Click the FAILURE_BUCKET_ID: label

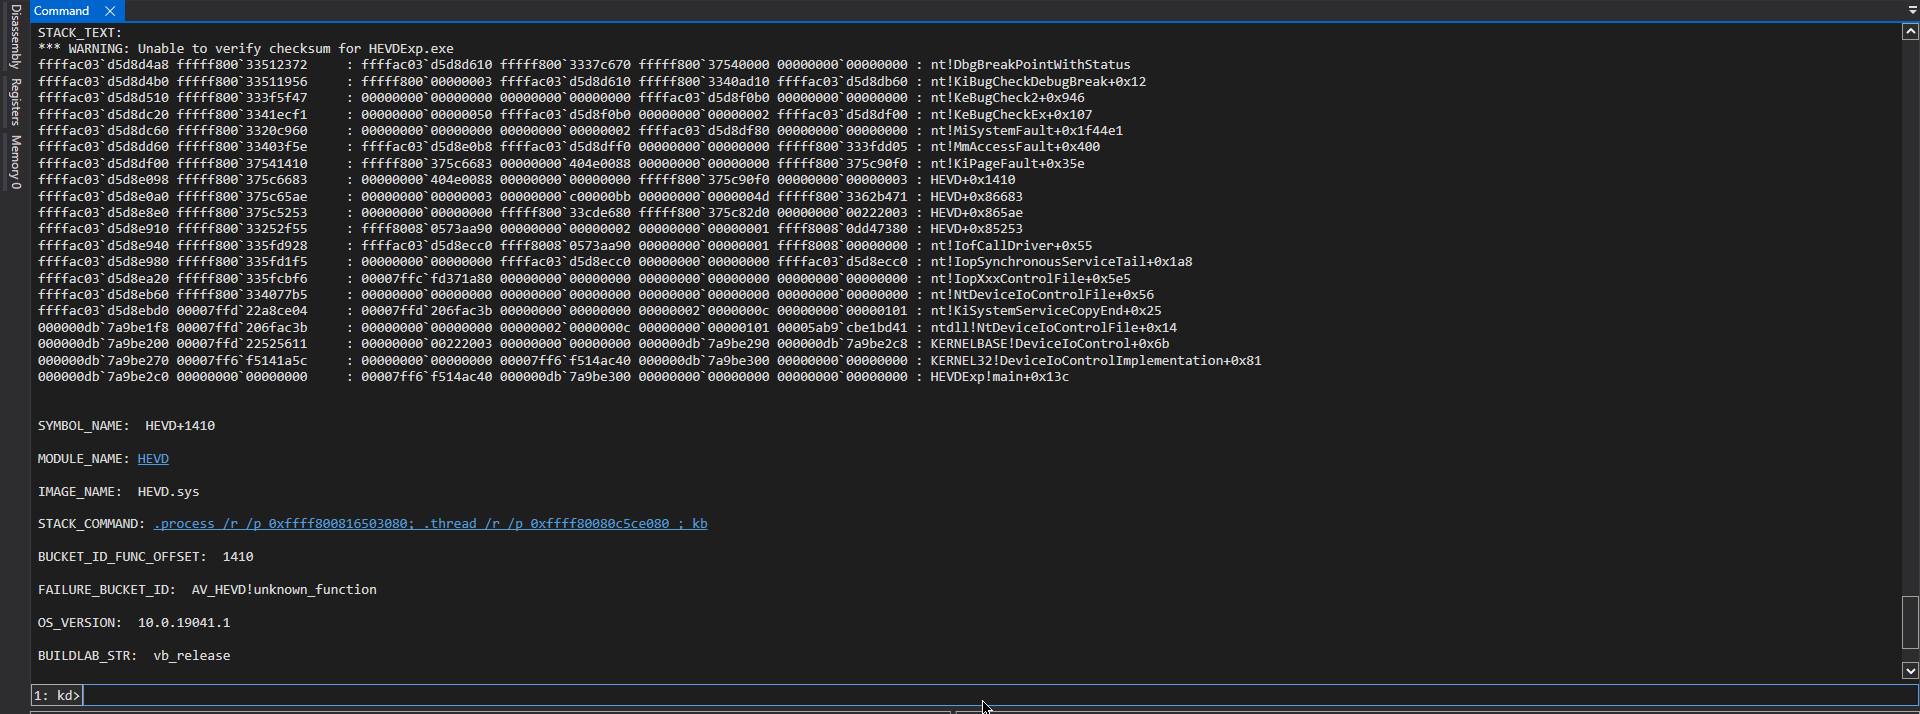tap(107, 590)
